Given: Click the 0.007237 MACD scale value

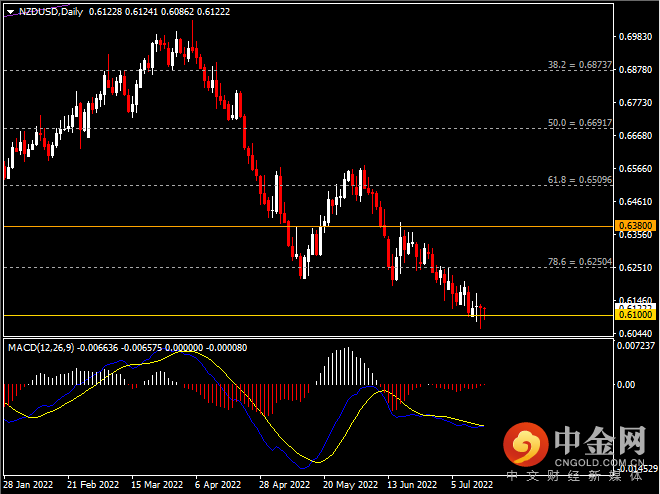Looking at the screenshot, I should pos(636,346).
